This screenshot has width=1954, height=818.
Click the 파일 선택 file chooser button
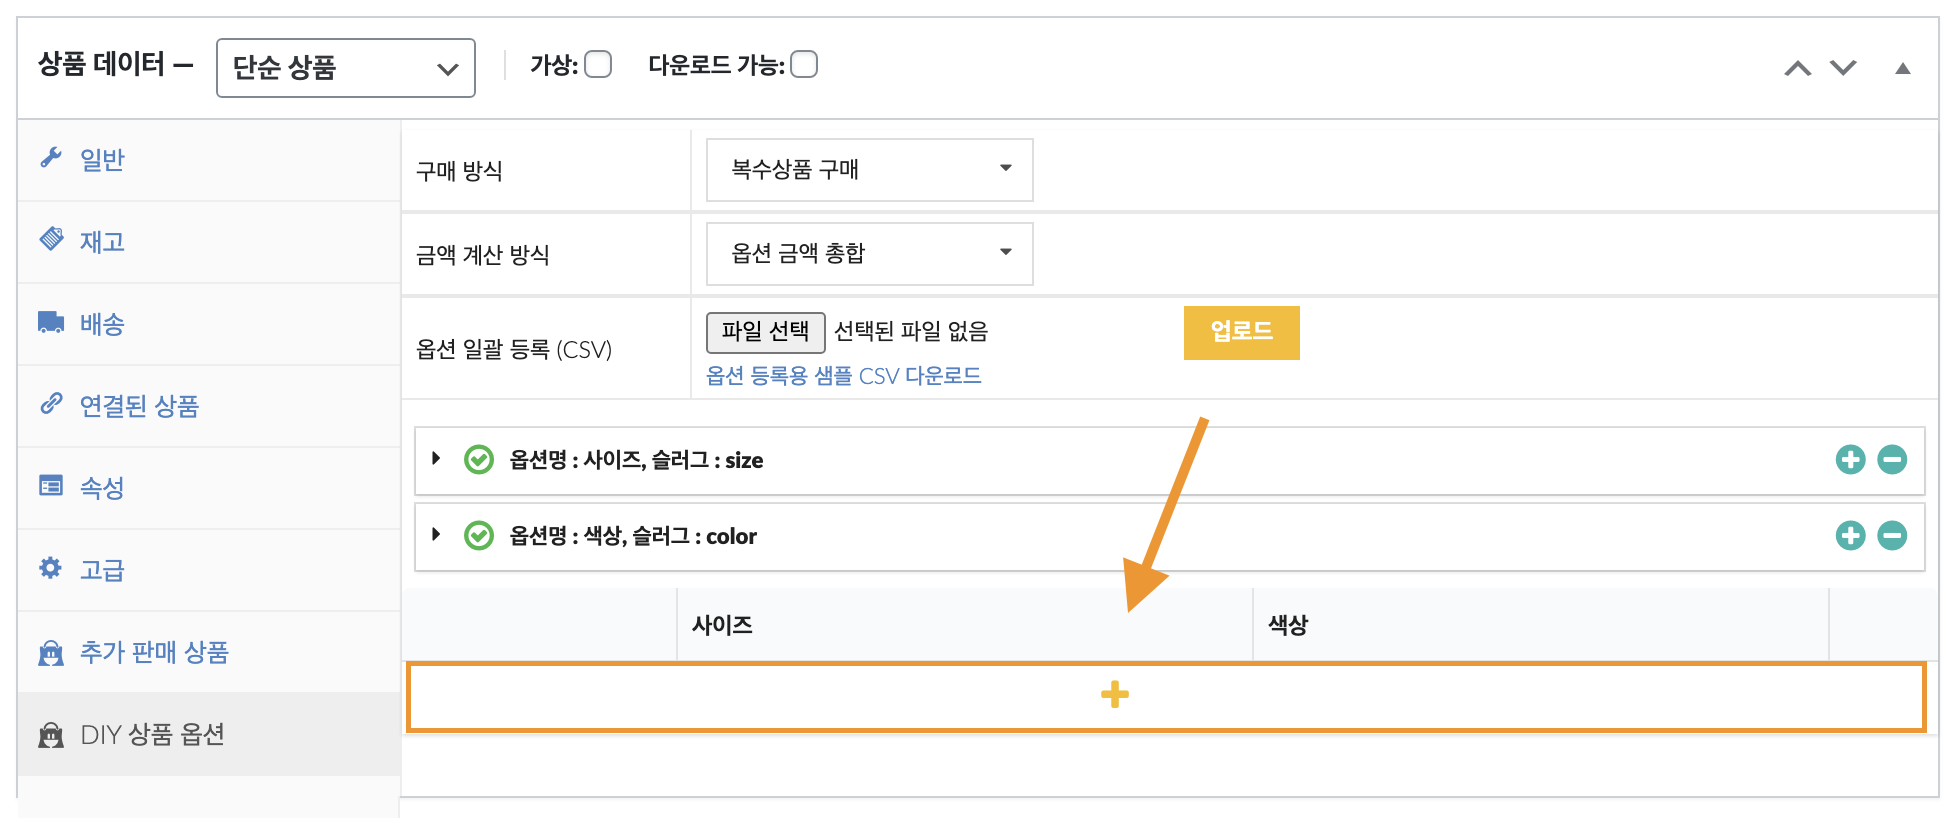click(x=765, y=332)
